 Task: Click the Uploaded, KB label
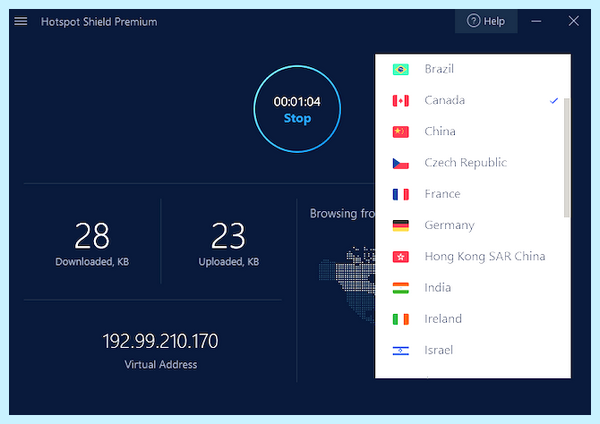[228, 262]
